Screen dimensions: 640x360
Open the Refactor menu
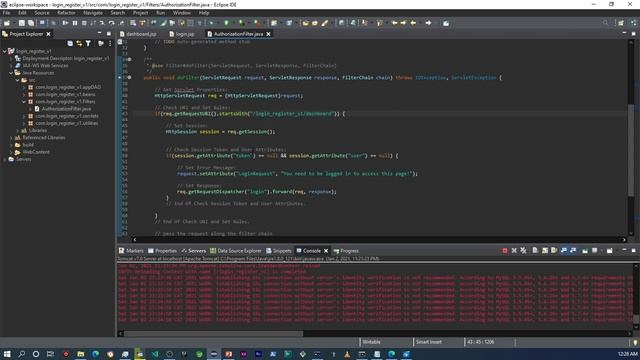click(66, 13)
